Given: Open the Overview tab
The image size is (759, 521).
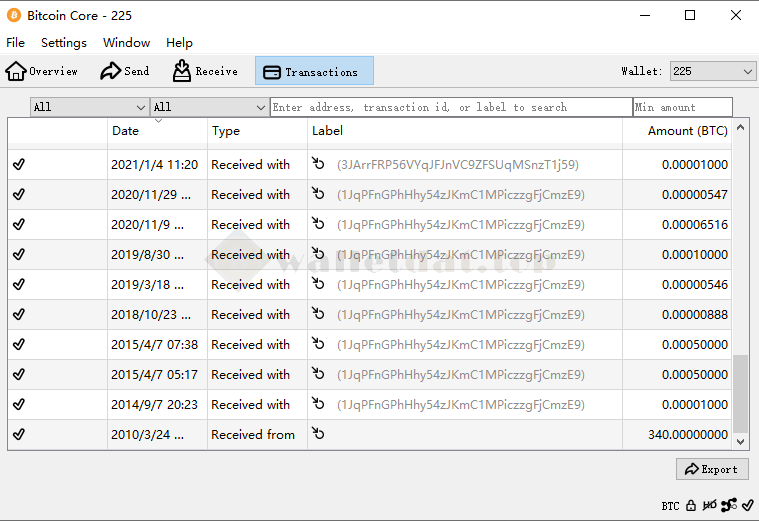Looking at the screenshot, I should pyautogui.click(x=42, y=71).
